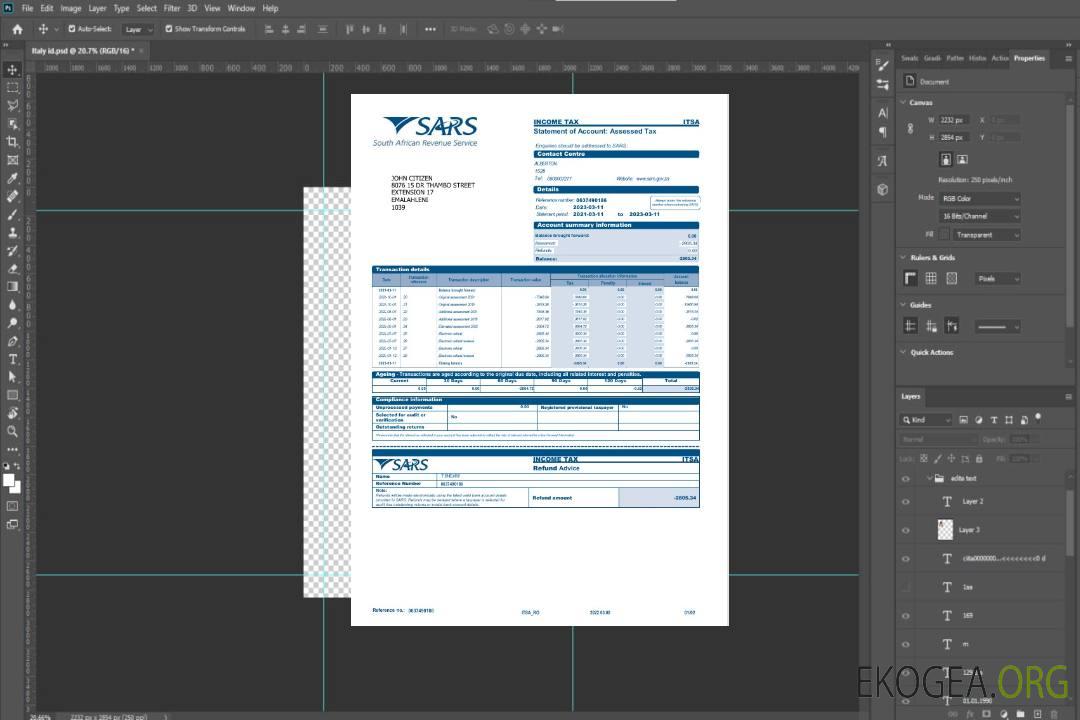Select the Rectangular Marquee tool
The width and height of the screenshot is (1080, 720).
(x=12, y=88)
